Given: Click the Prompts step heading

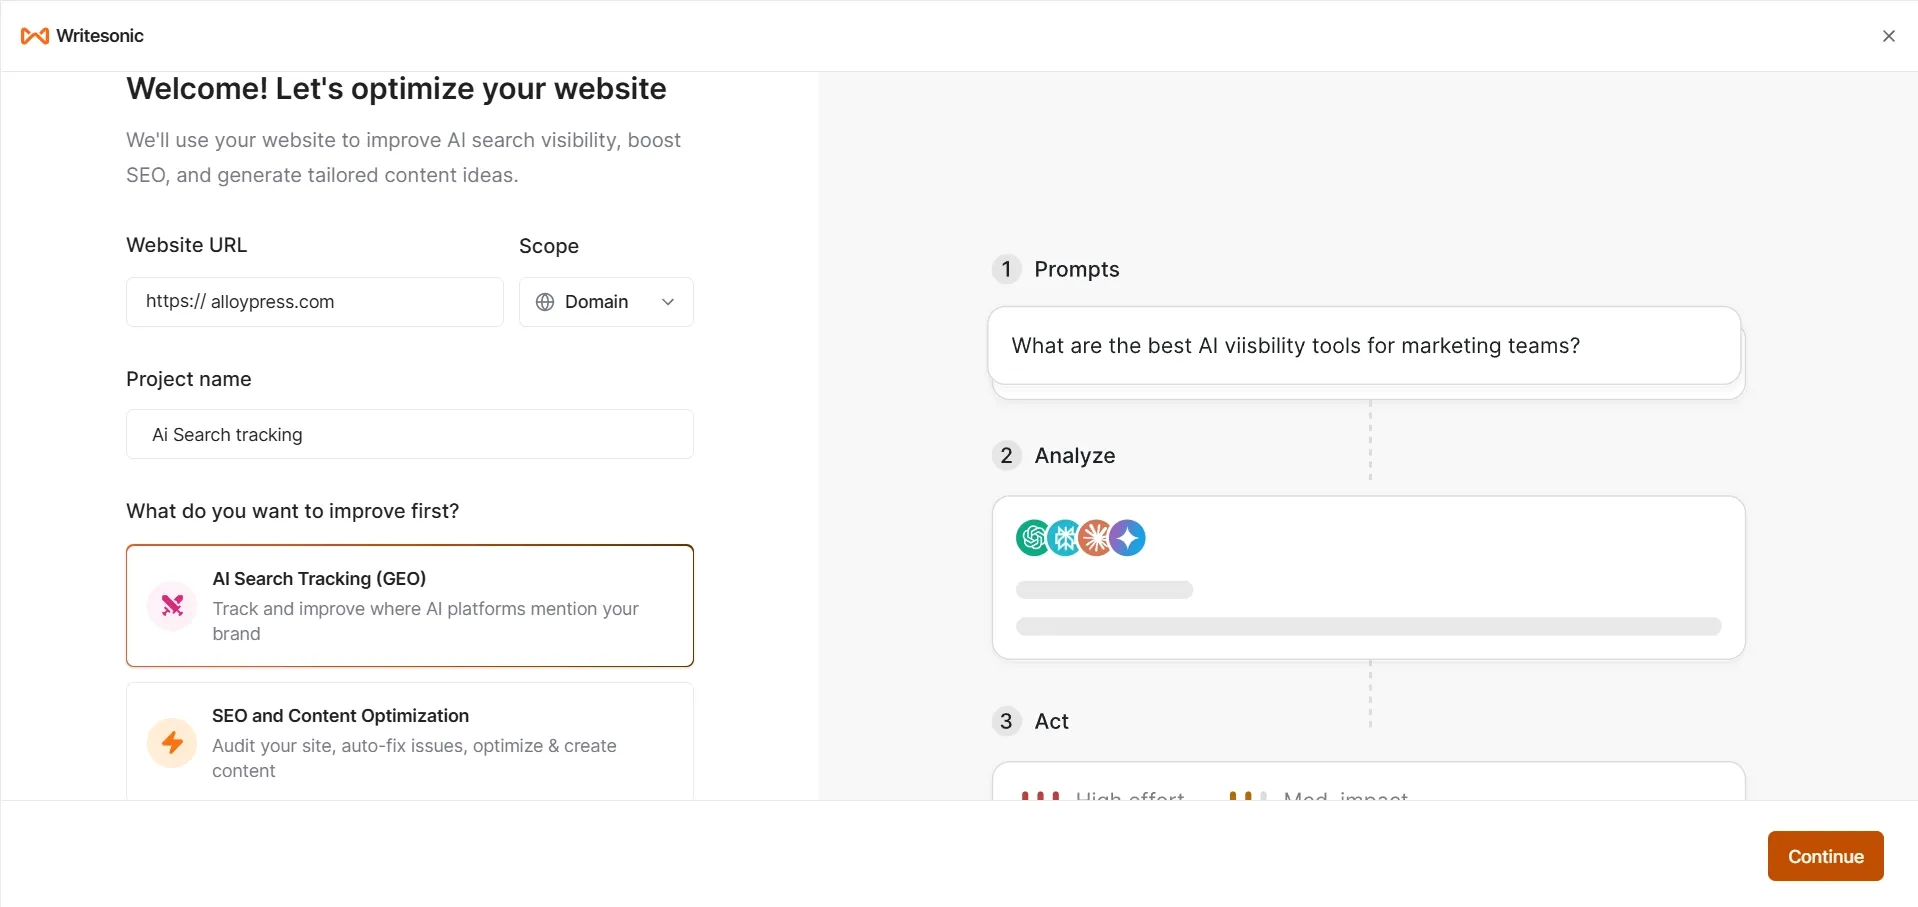Looking at the screenshot, I should pos(1077,270).
